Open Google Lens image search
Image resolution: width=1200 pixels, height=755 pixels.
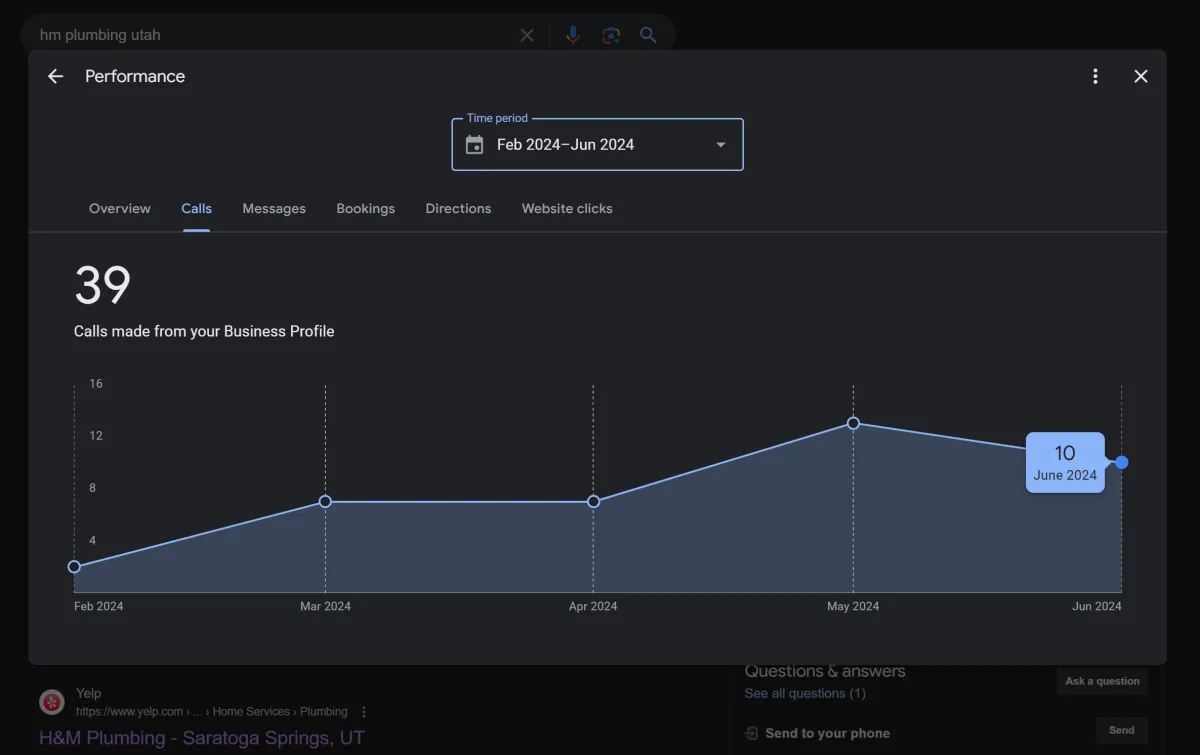[x=610, y=35]
